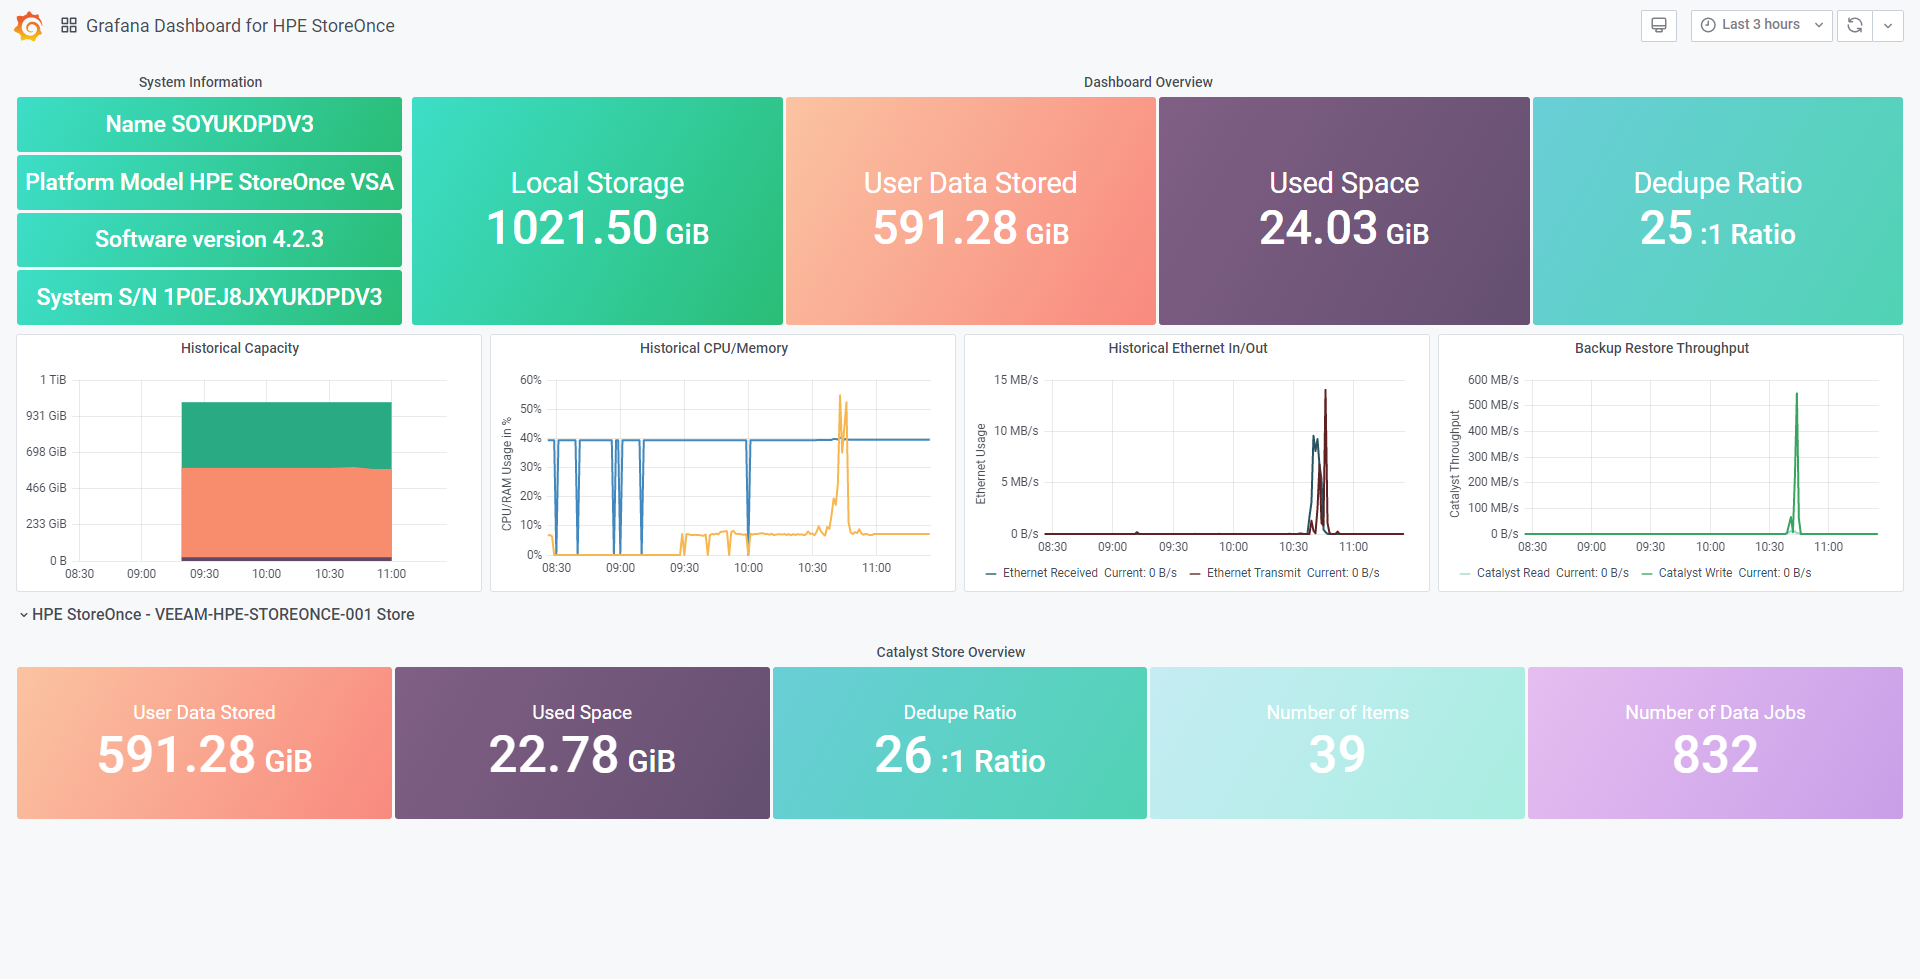Open Historical CPU/Memory panel title menu
The height and width of the screenshot is (979, 1920).
(x=714, y=348)
